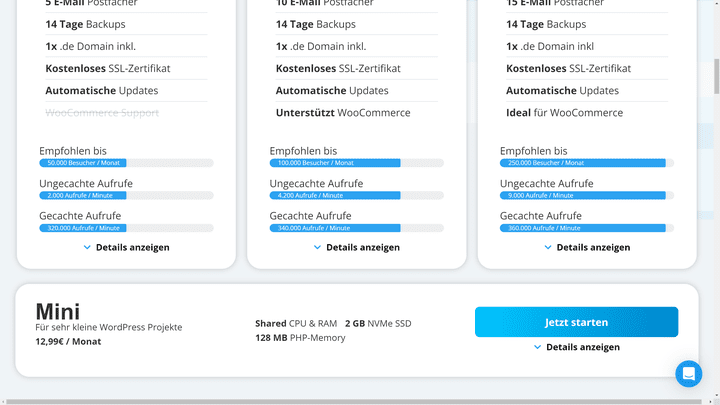Click Empfohlen bis label above 50.000 Besucher bar
The width and height of the screenshot is (720, 405).
tap(73, 151)
